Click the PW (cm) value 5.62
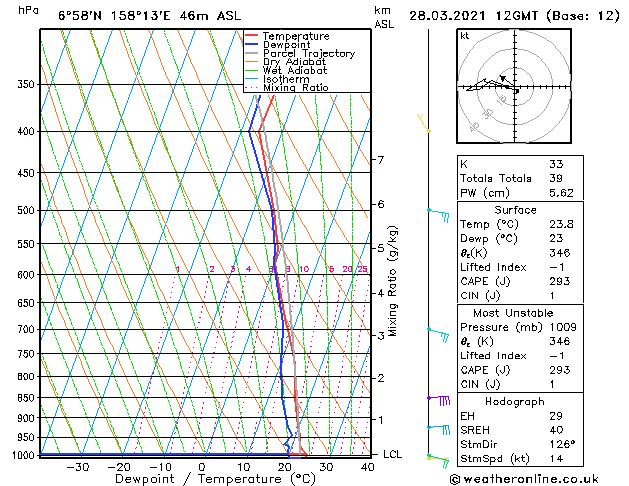 (x=561, y=193)
